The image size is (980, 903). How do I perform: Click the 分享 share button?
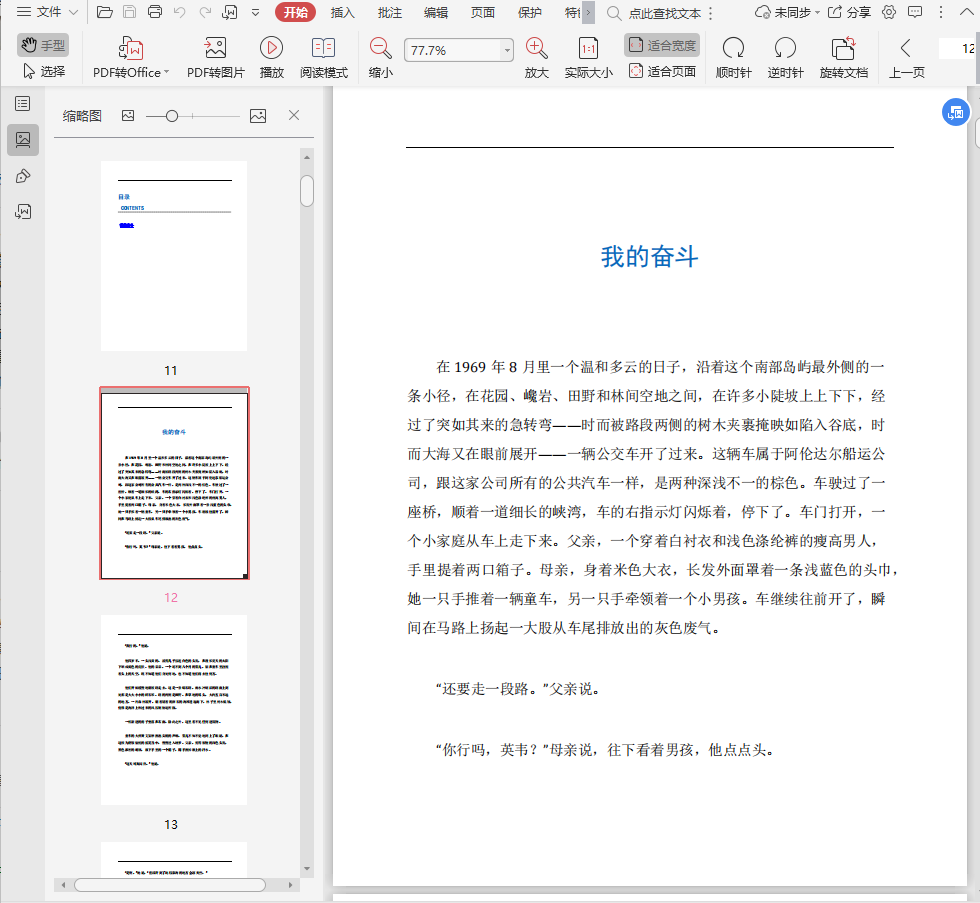tap(849, 12)
